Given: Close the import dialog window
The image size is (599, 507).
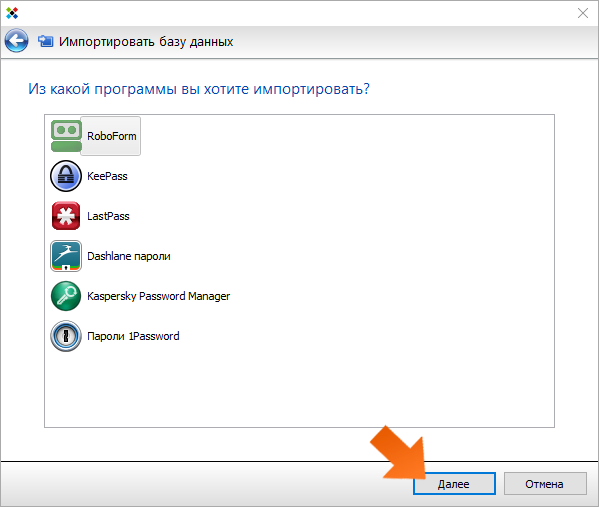Looking at the screenshot, I should pyautogui.click(x=583, y=13).
